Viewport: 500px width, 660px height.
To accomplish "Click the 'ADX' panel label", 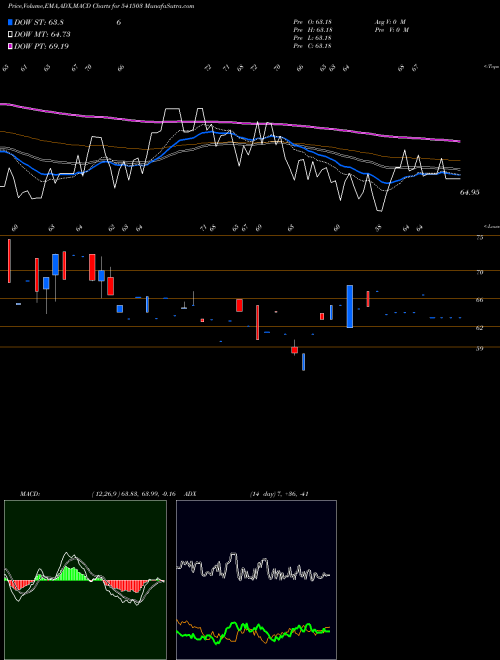I will tap(190, 494).
